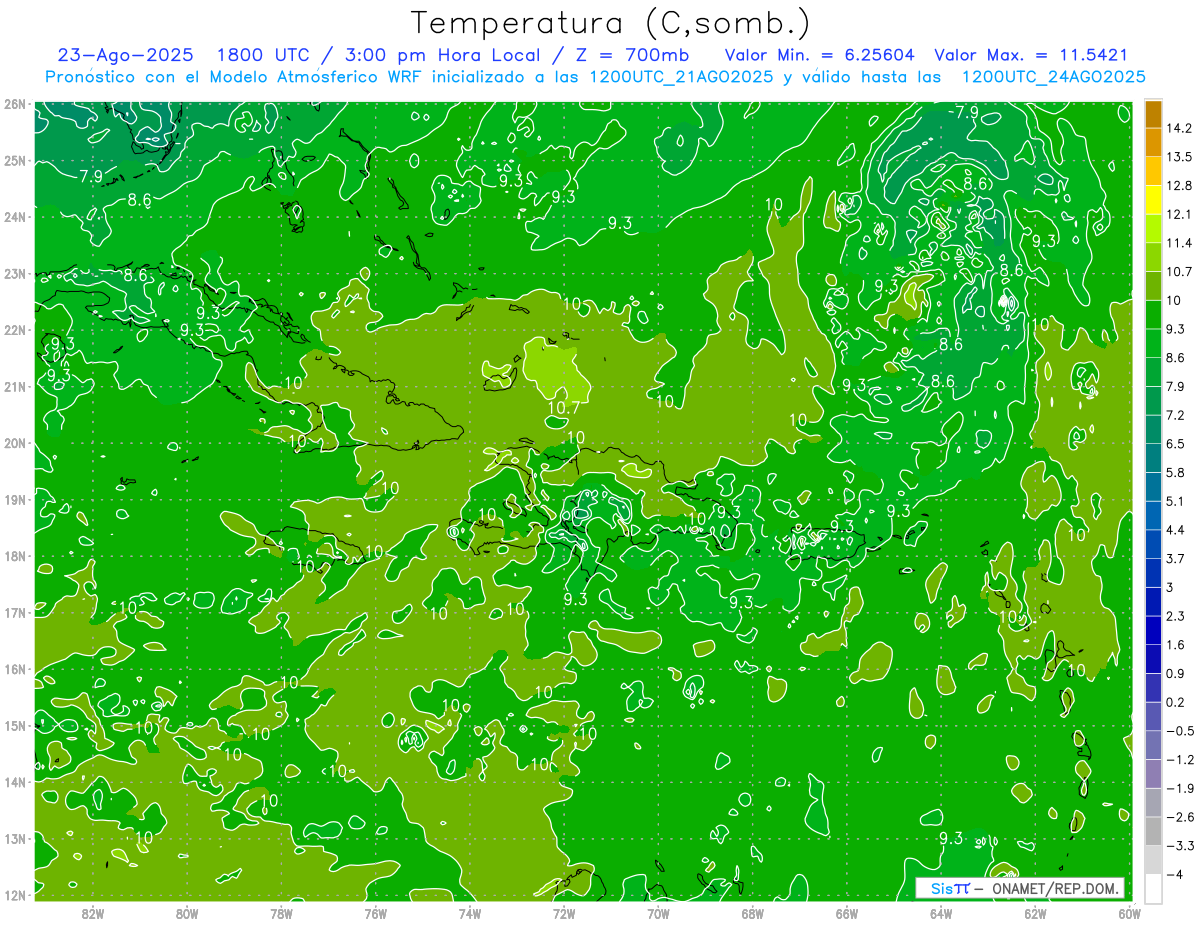Click the "10.7" contour label on map
Screen dimensions: 1200x927
(x=564, y=407)
